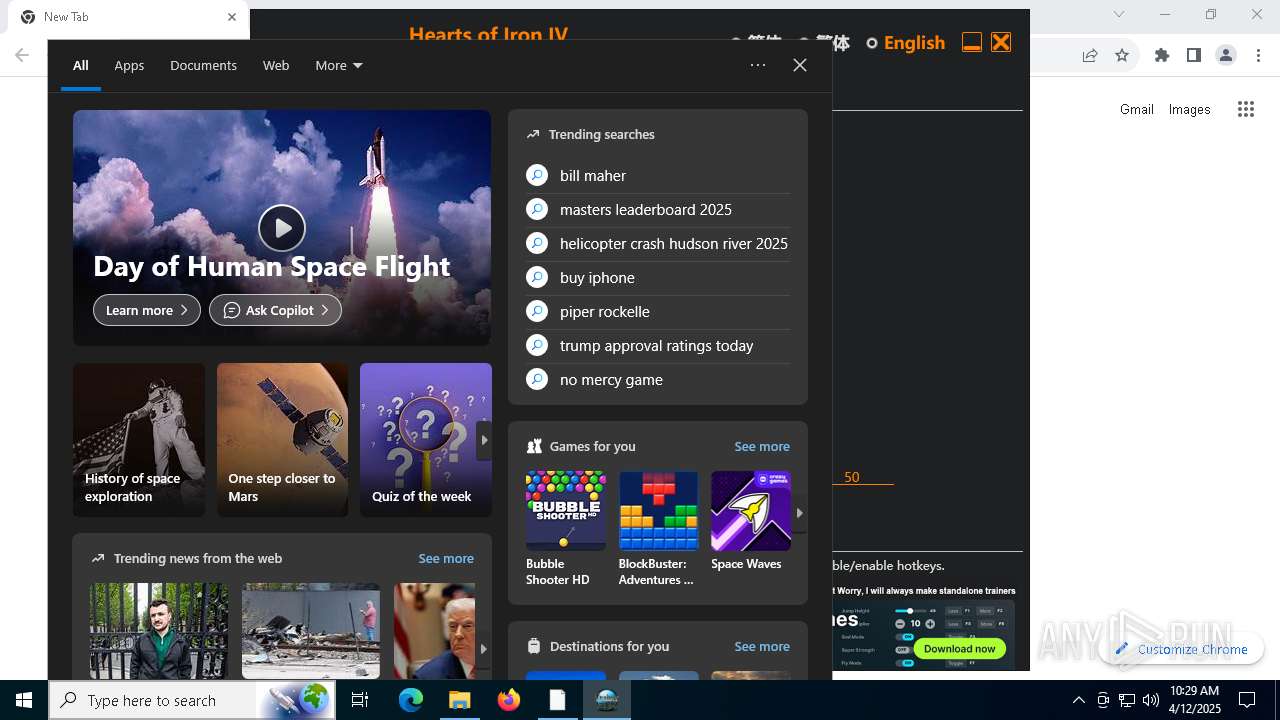Open trainer app icon on taskbar
The width and height of the screenshot is (1280, 720).
607,700
